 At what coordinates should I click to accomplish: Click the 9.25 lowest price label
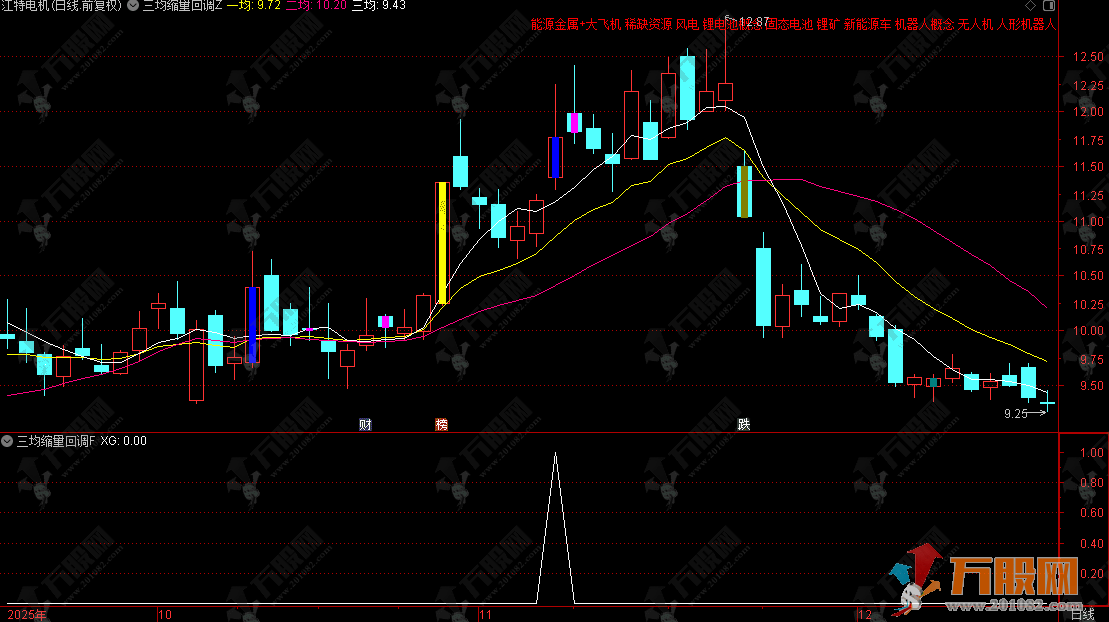tap(1016, 413)
